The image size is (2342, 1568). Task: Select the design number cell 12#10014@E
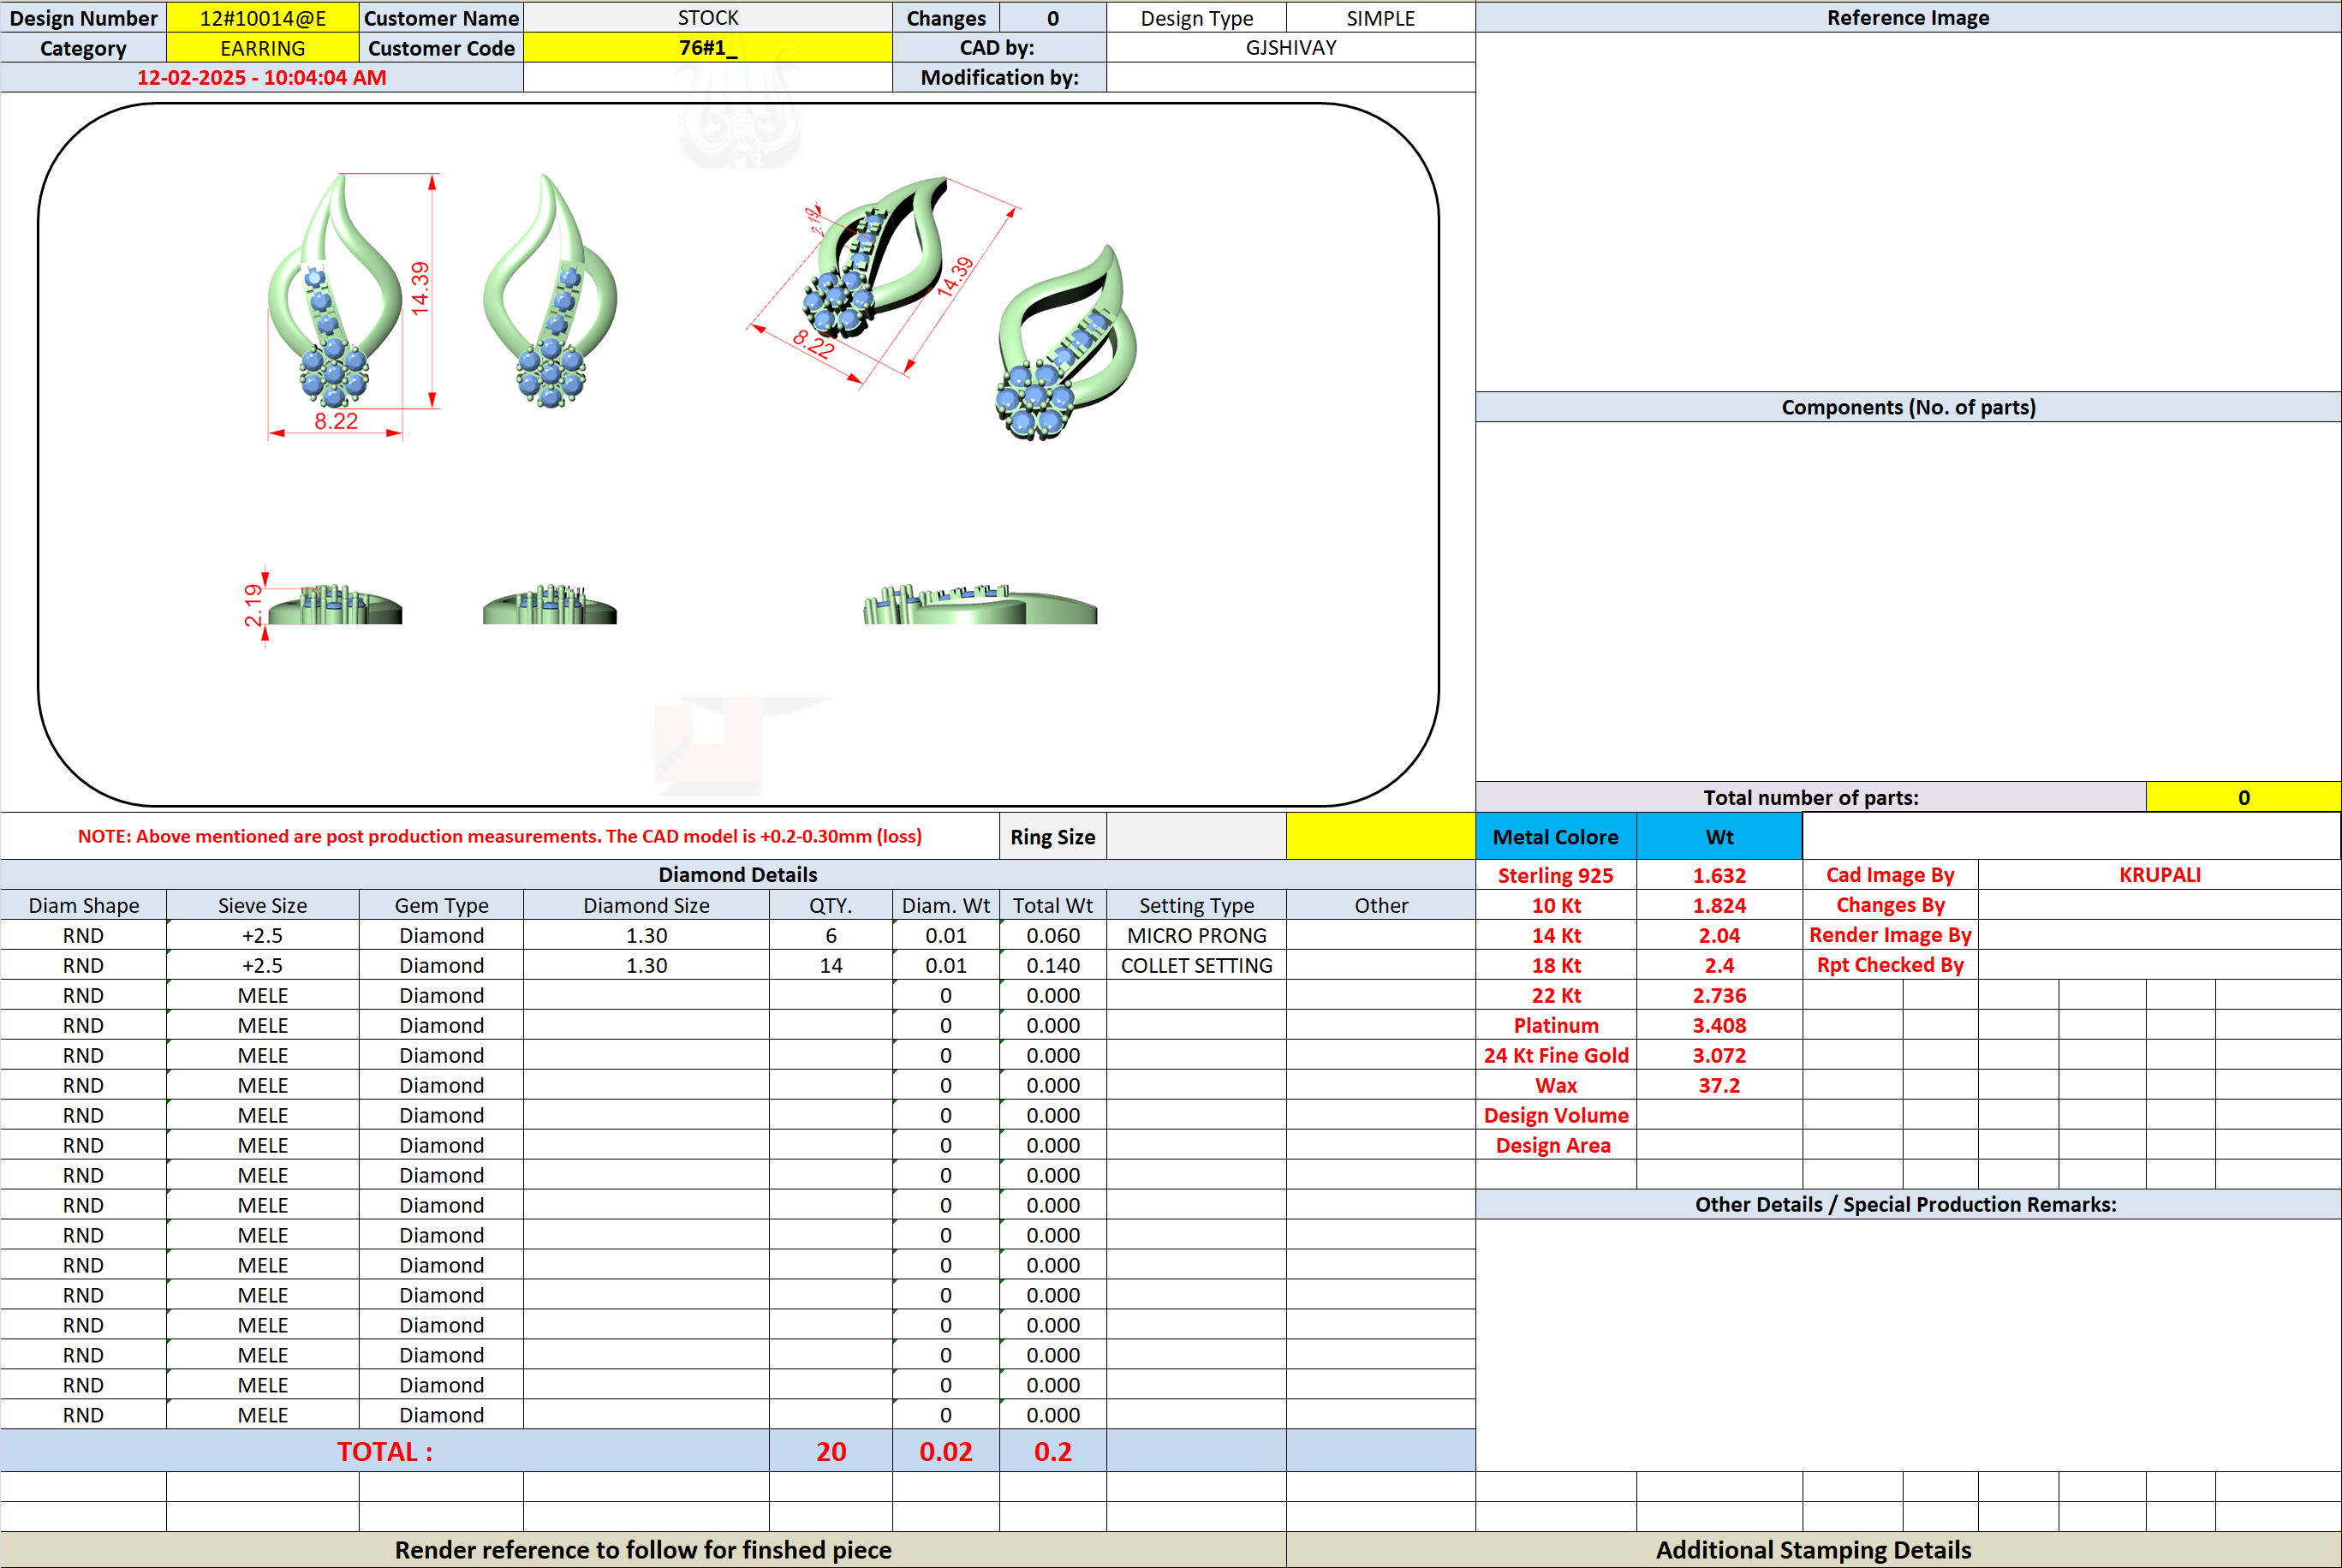click(262, 17)
